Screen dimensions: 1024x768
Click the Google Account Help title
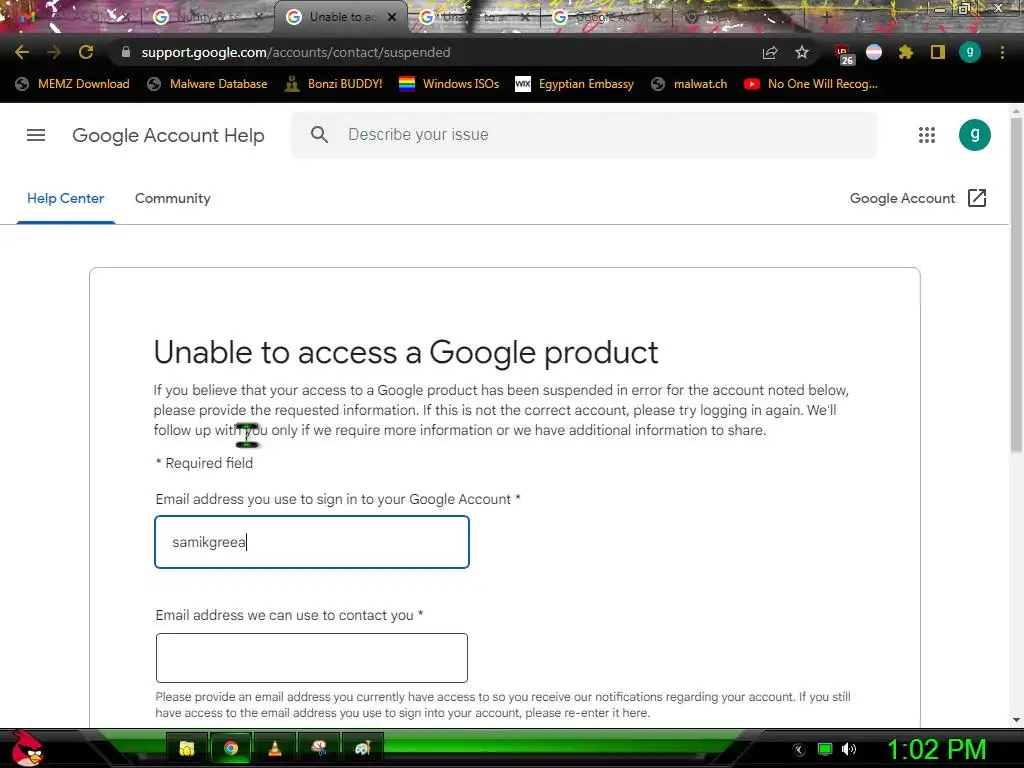(168, 135)
